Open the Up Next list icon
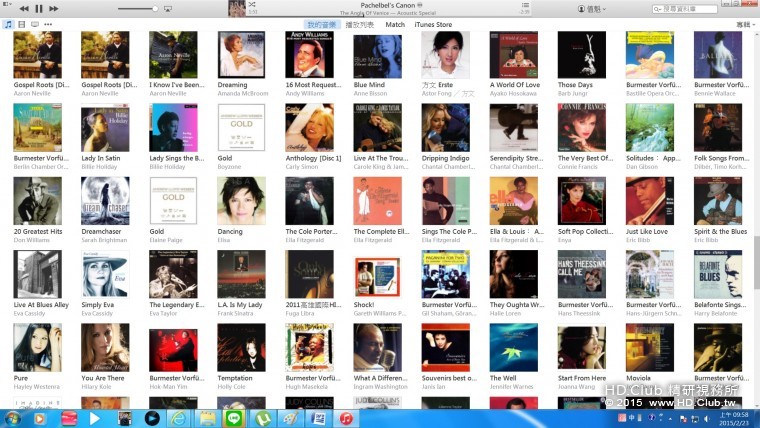This screenshot has width=760, height=428. 525,5
